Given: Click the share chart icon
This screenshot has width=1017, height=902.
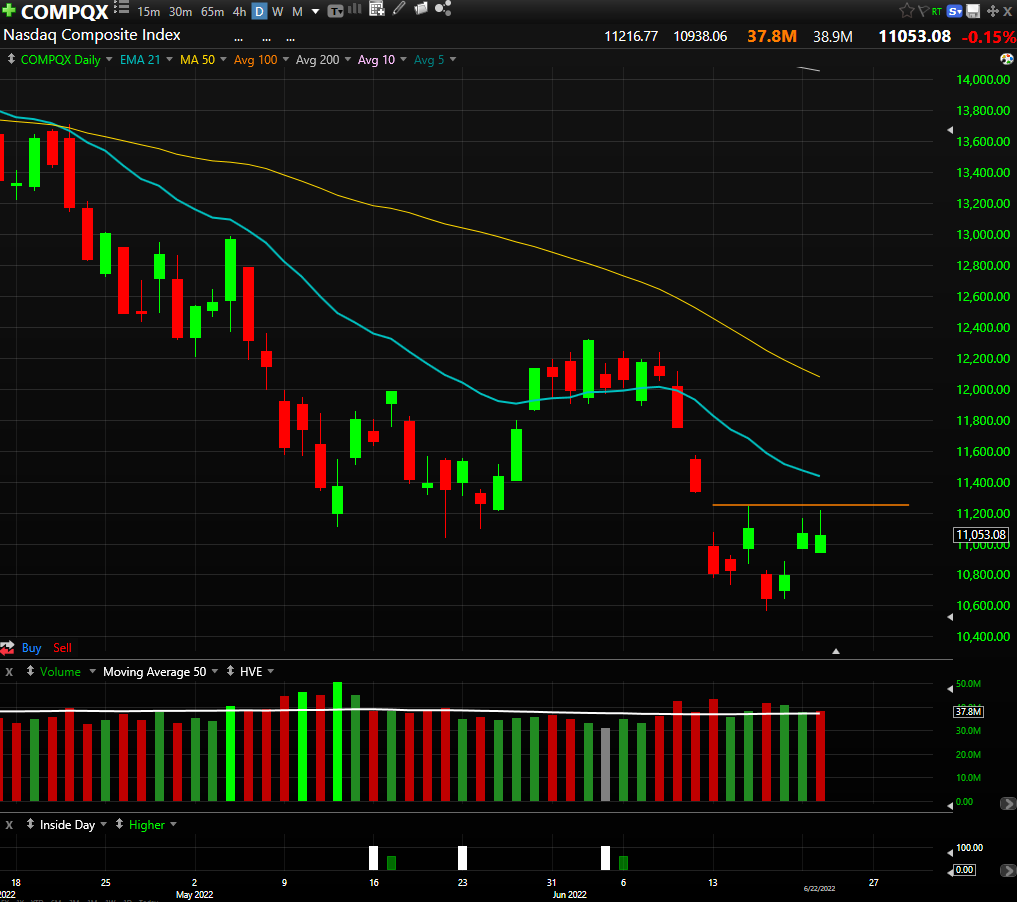Looking at the screenshot, I should (443, 8).
